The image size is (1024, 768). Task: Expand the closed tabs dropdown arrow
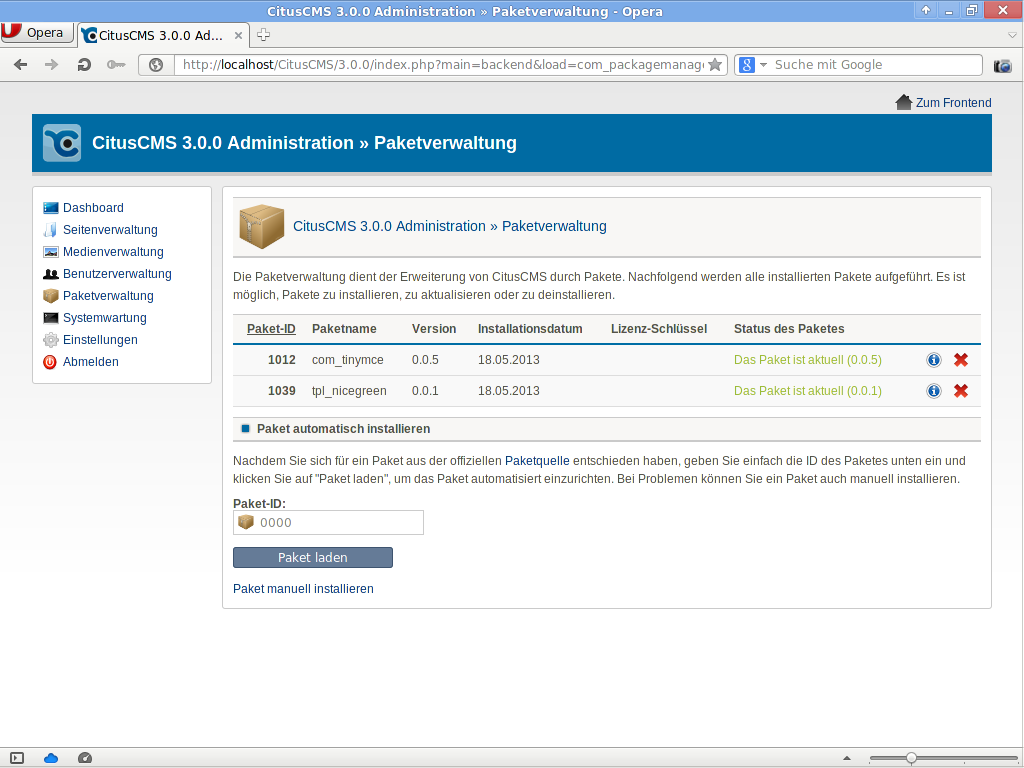click(x=1012, y=35)
